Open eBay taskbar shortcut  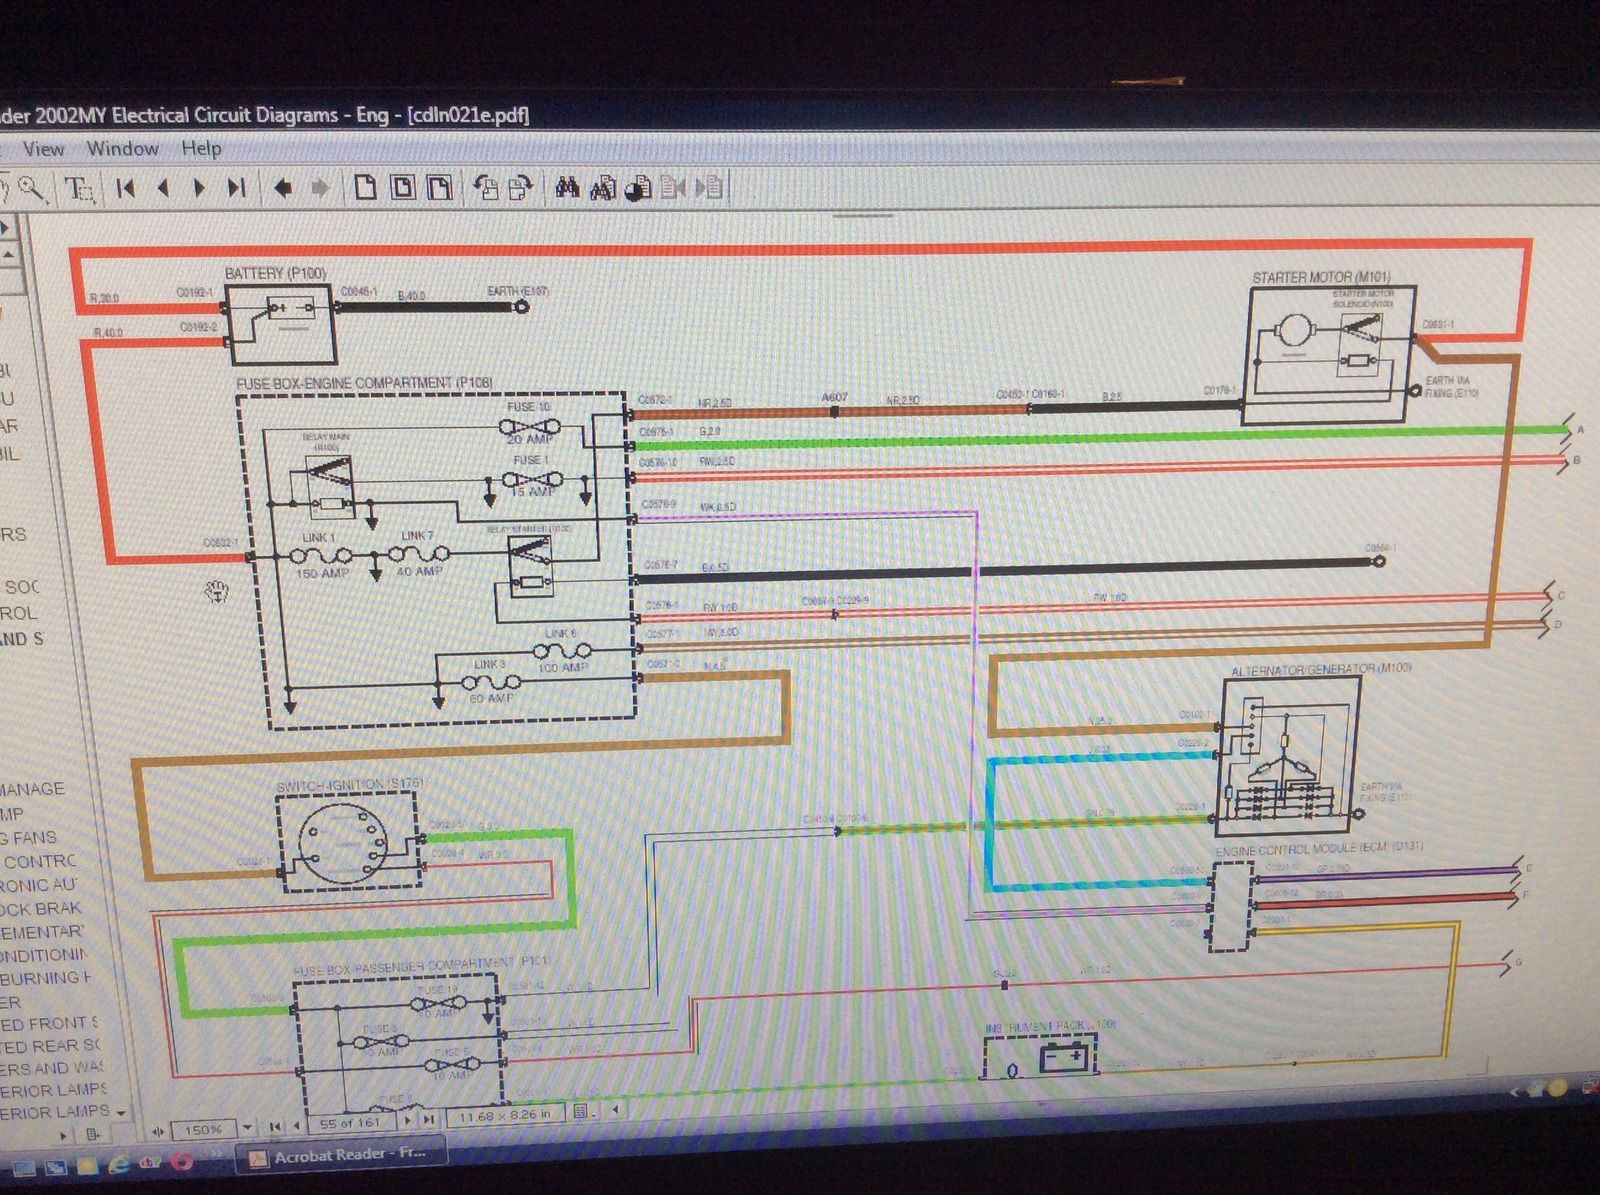coord(150,1162)
